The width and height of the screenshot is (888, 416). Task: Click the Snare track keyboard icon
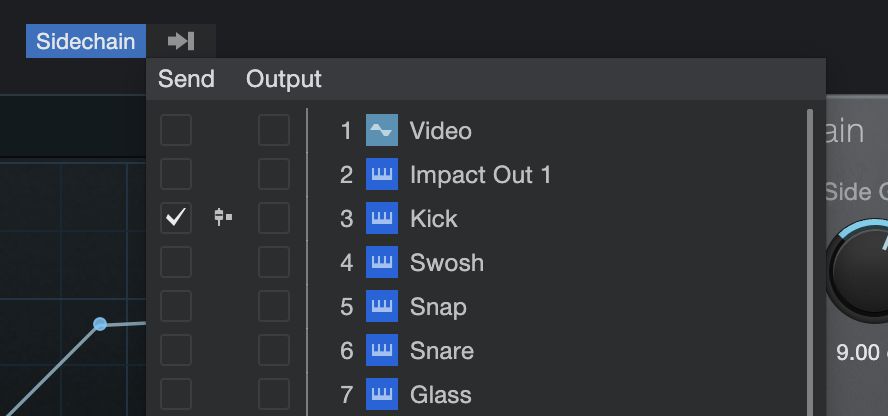pos(382,350)
